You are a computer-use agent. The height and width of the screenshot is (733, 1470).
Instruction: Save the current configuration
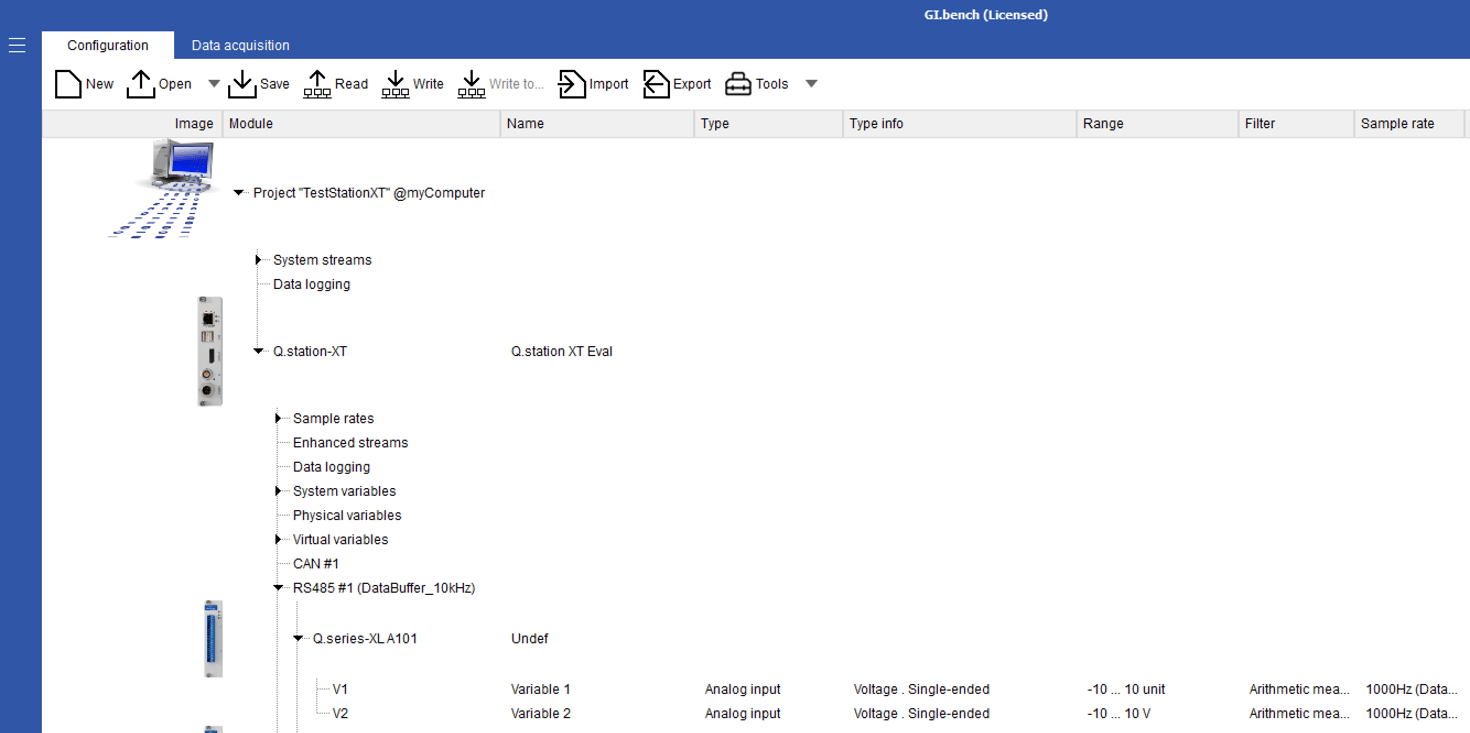point(243,83)
